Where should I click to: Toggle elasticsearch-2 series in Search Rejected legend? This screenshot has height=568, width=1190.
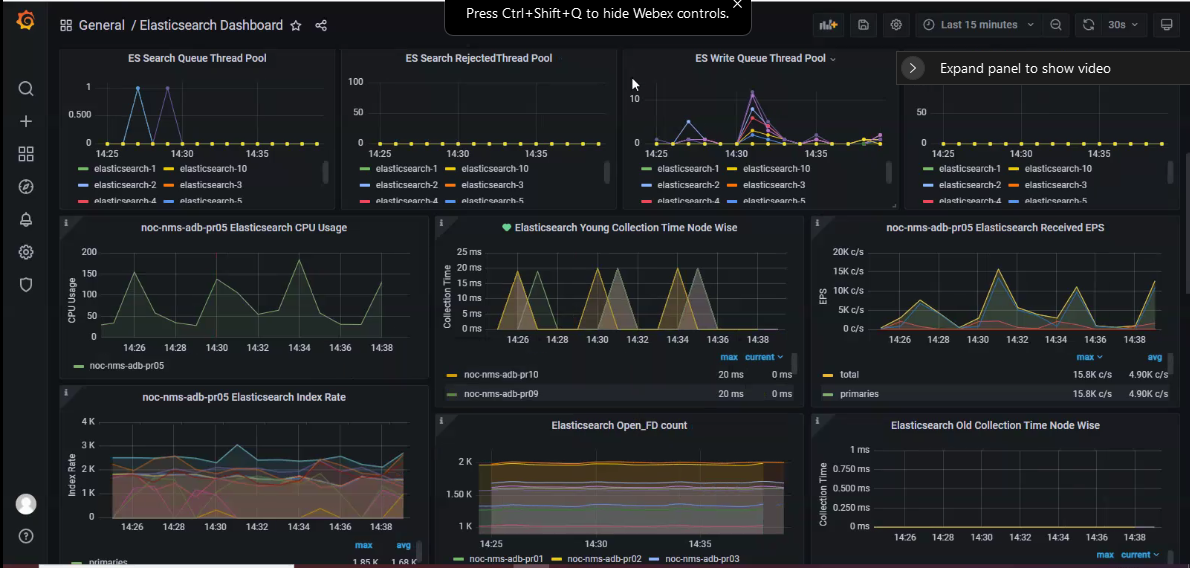coord(407,185)
